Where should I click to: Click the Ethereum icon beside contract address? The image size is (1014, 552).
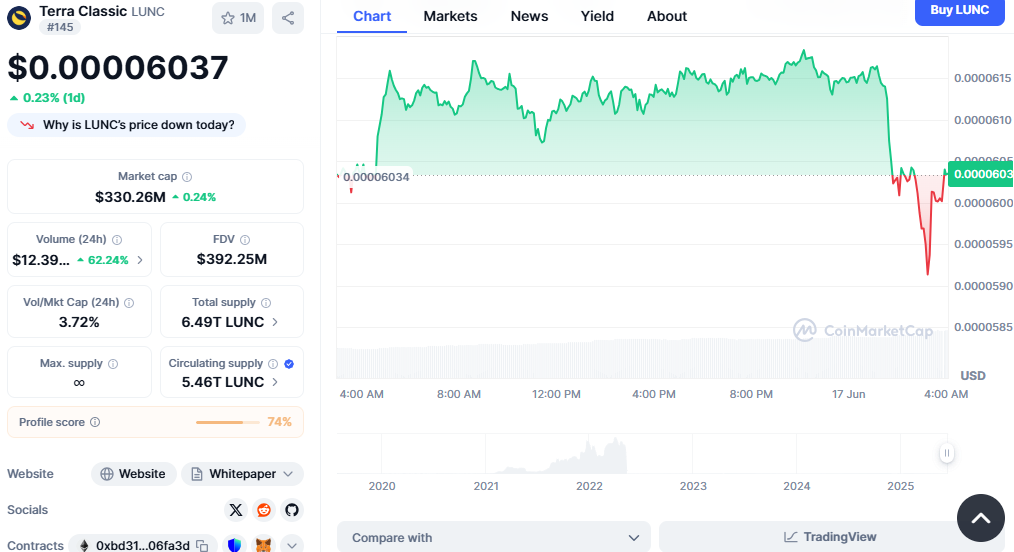(83, 546)
